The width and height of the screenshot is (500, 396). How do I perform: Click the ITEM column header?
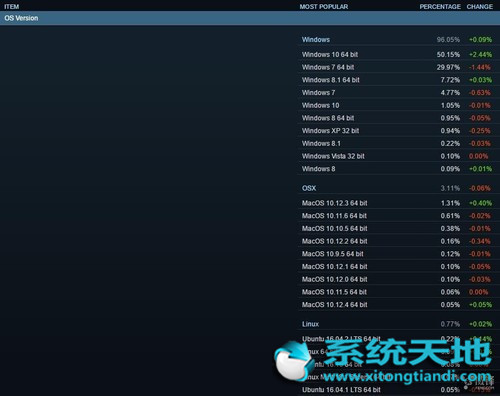12,7
